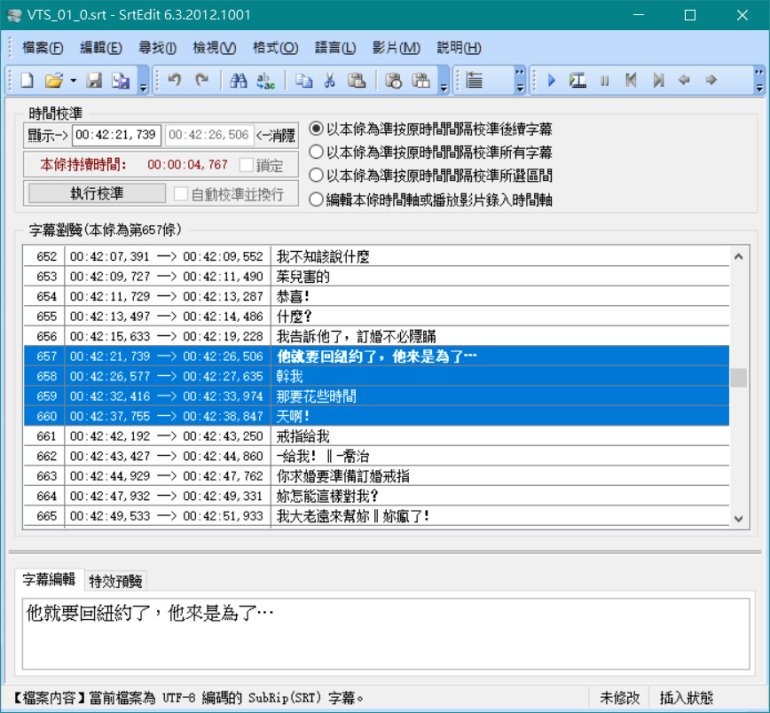Select subtitle row 656 我告訴他了,訂婚不必隱瞞
Screen dimensions: 770x713
376,336
